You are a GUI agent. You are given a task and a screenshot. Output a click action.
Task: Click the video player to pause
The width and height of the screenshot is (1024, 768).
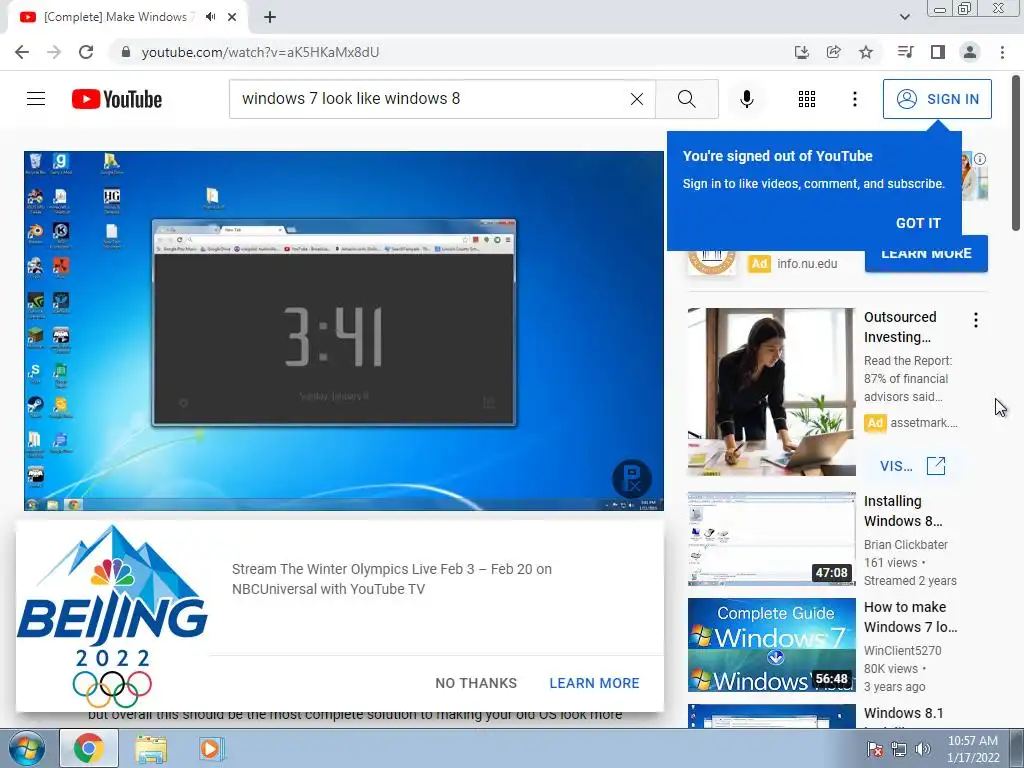tap(344, 331)
